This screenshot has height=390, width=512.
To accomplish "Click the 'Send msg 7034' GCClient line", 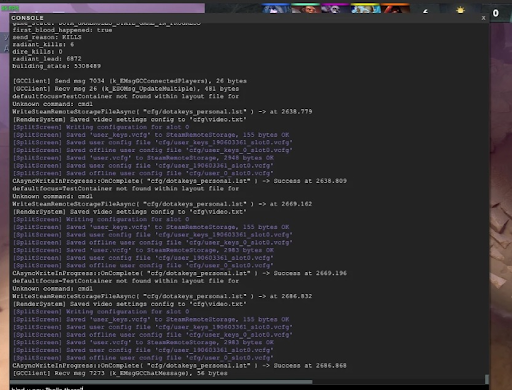I will [130, 81].
